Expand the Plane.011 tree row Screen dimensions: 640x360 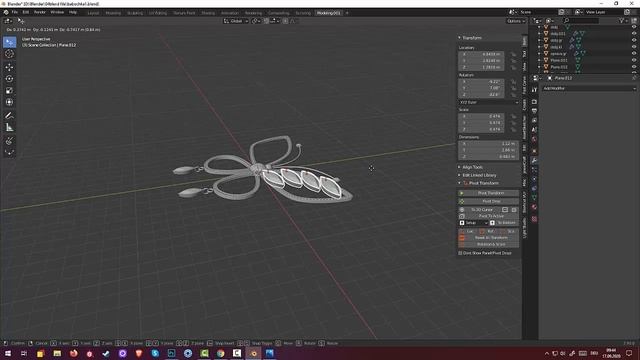540,60
